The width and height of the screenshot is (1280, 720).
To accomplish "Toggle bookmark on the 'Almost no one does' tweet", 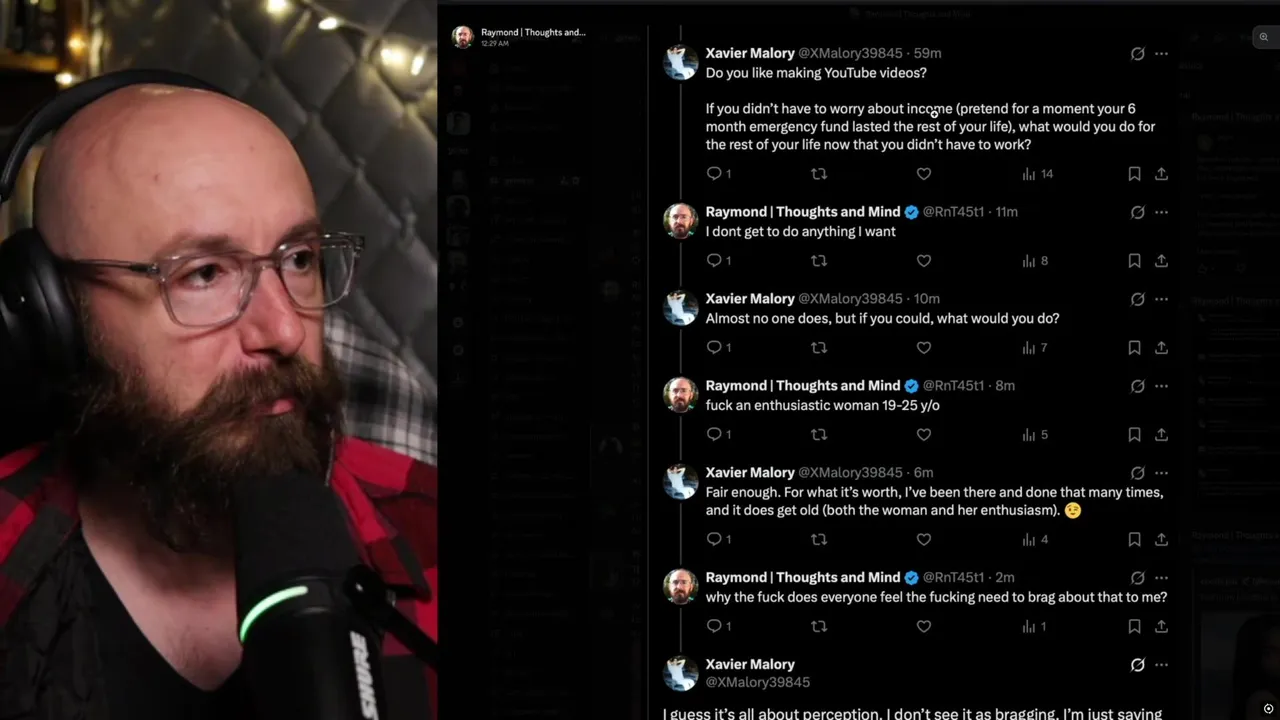I will pos(1134,348).
